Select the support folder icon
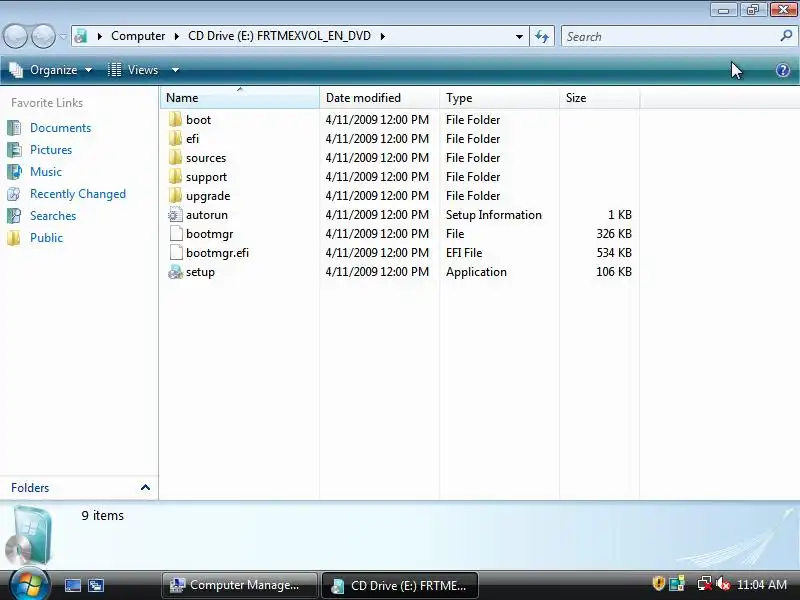The height and width of the screenshot is (600, 800). (x=175, y=177)
